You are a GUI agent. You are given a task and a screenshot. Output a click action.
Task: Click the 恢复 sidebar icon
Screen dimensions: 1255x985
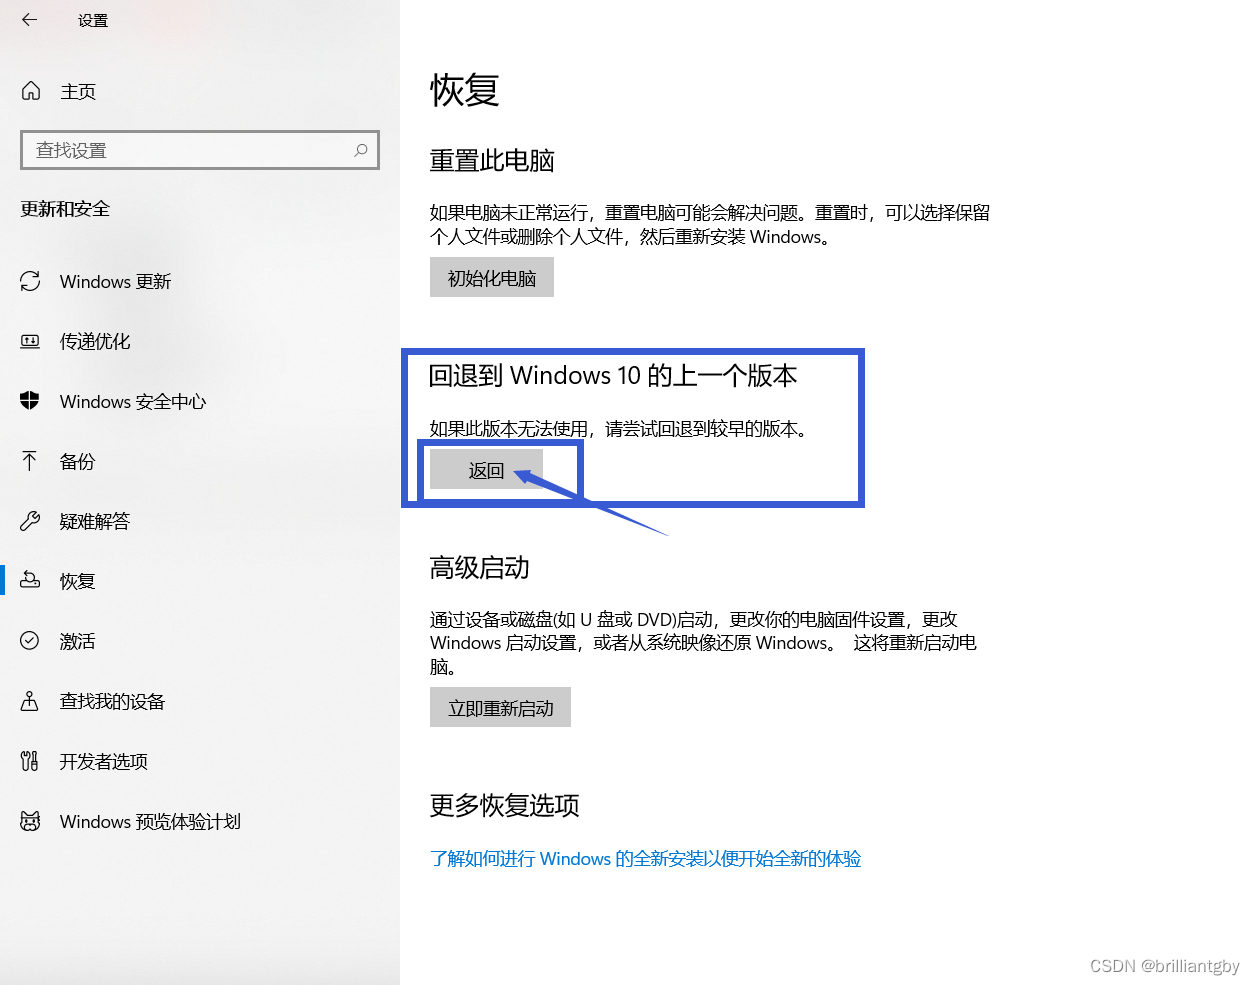coord(30,580)
